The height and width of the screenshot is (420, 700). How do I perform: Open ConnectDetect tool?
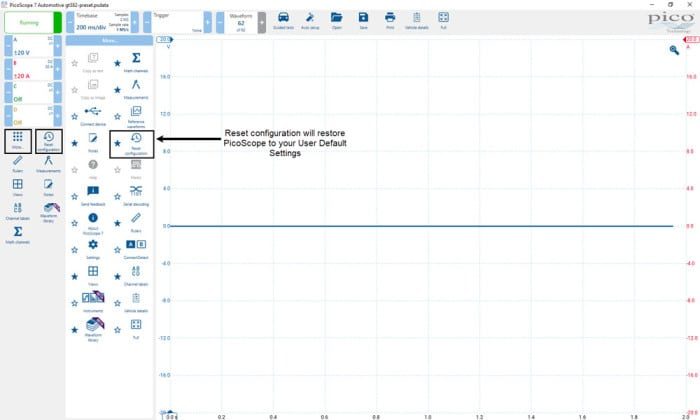[136, 250]
